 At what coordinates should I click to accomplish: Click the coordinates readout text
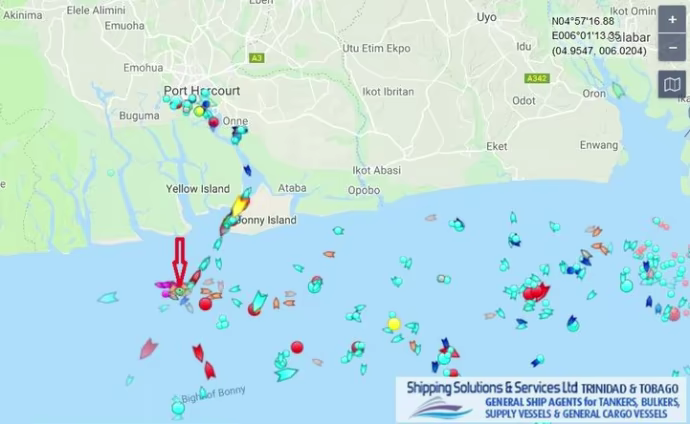pyautogui.click(x=599, y=36)
